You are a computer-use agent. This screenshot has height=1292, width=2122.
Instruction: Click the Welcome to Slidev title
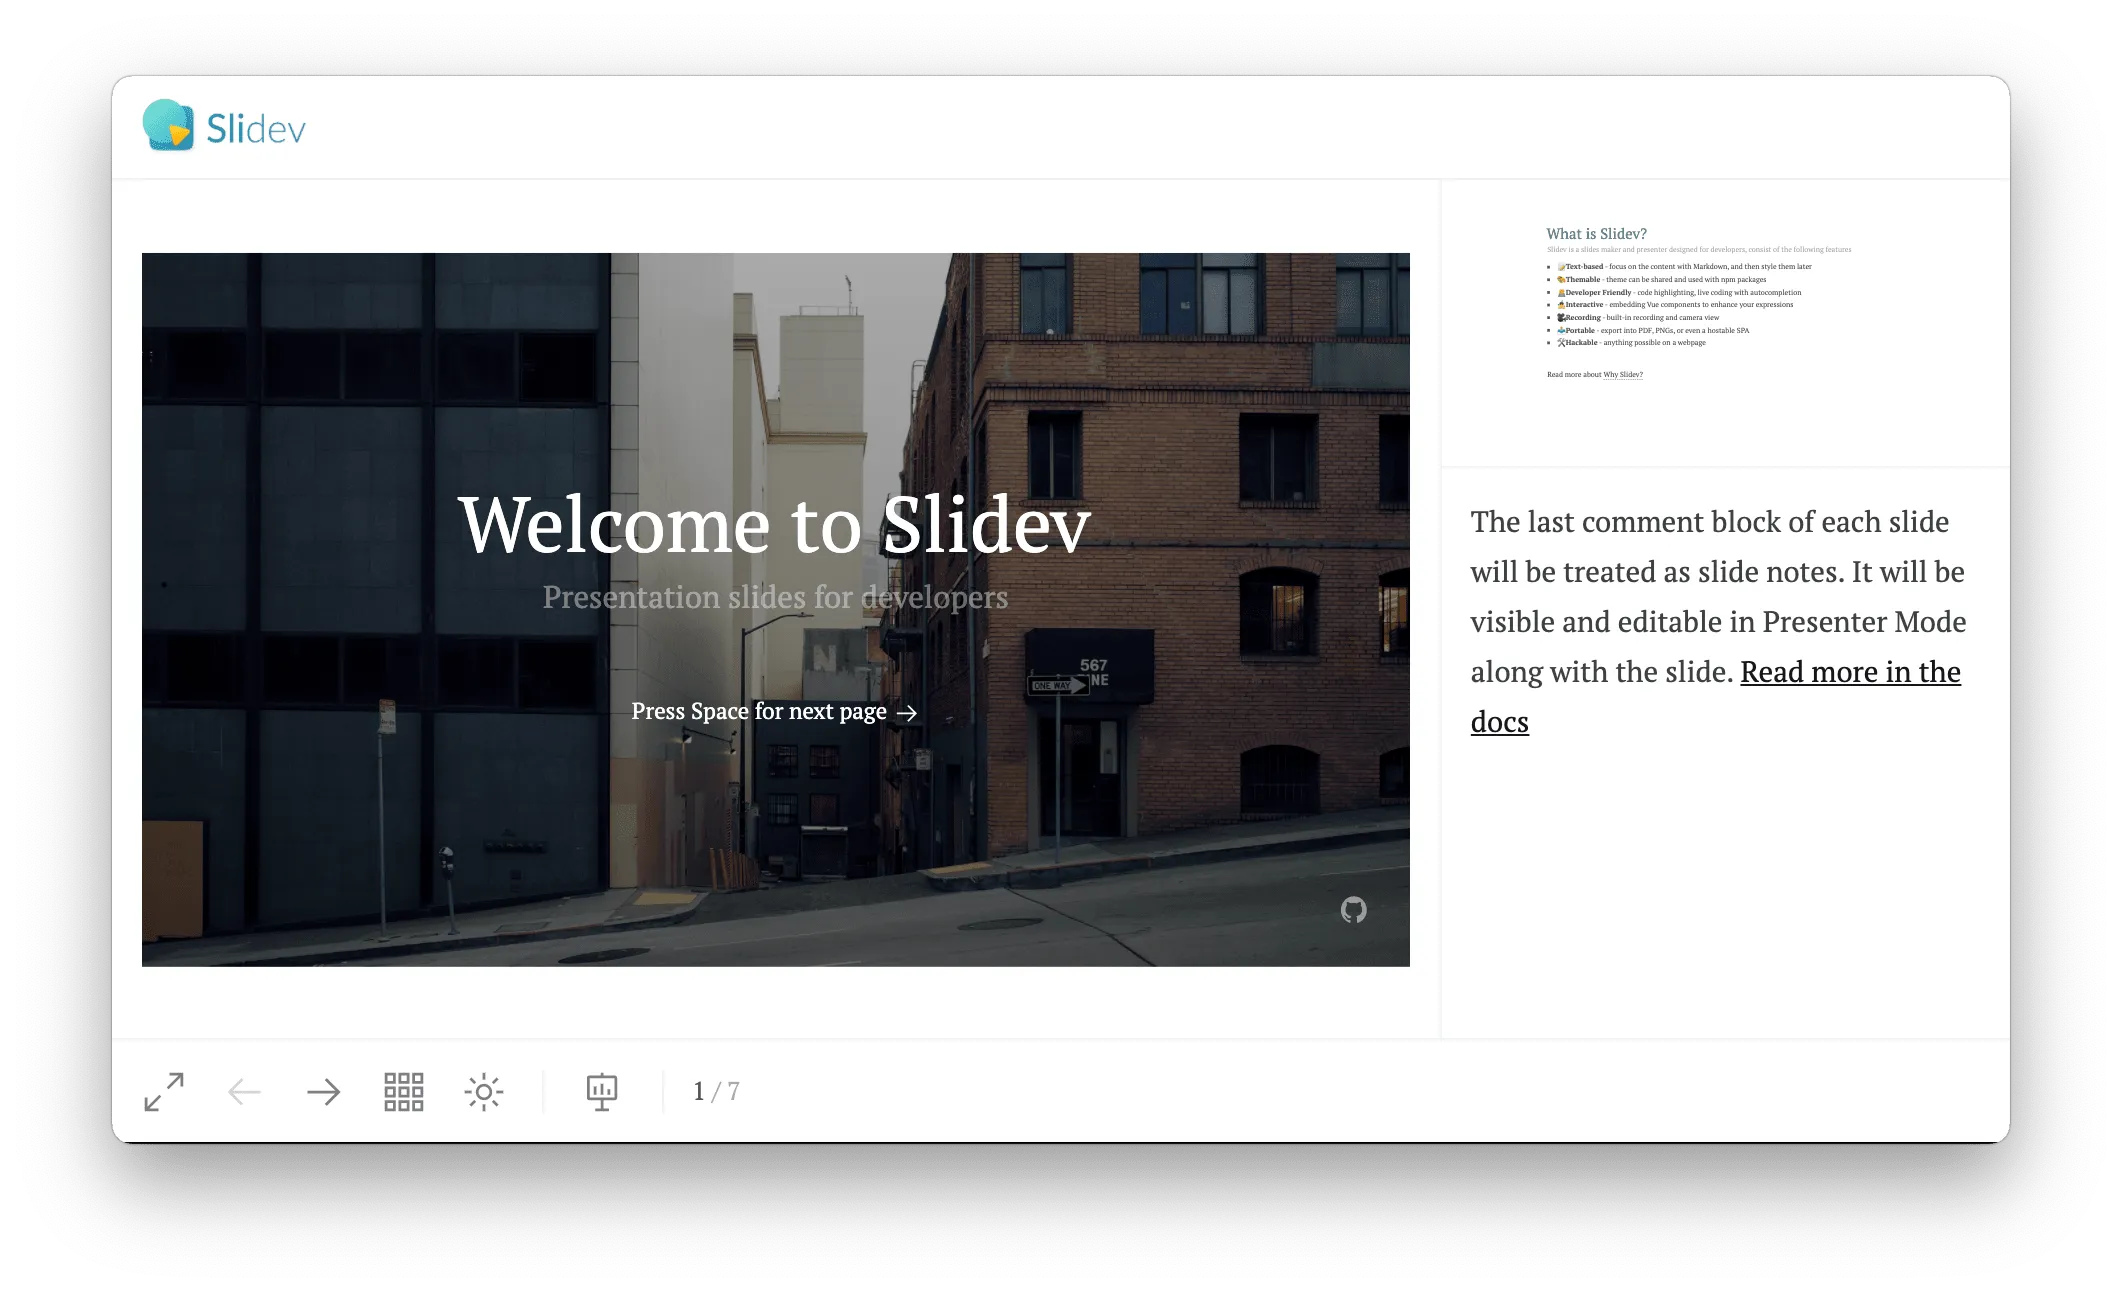[774, 523]
